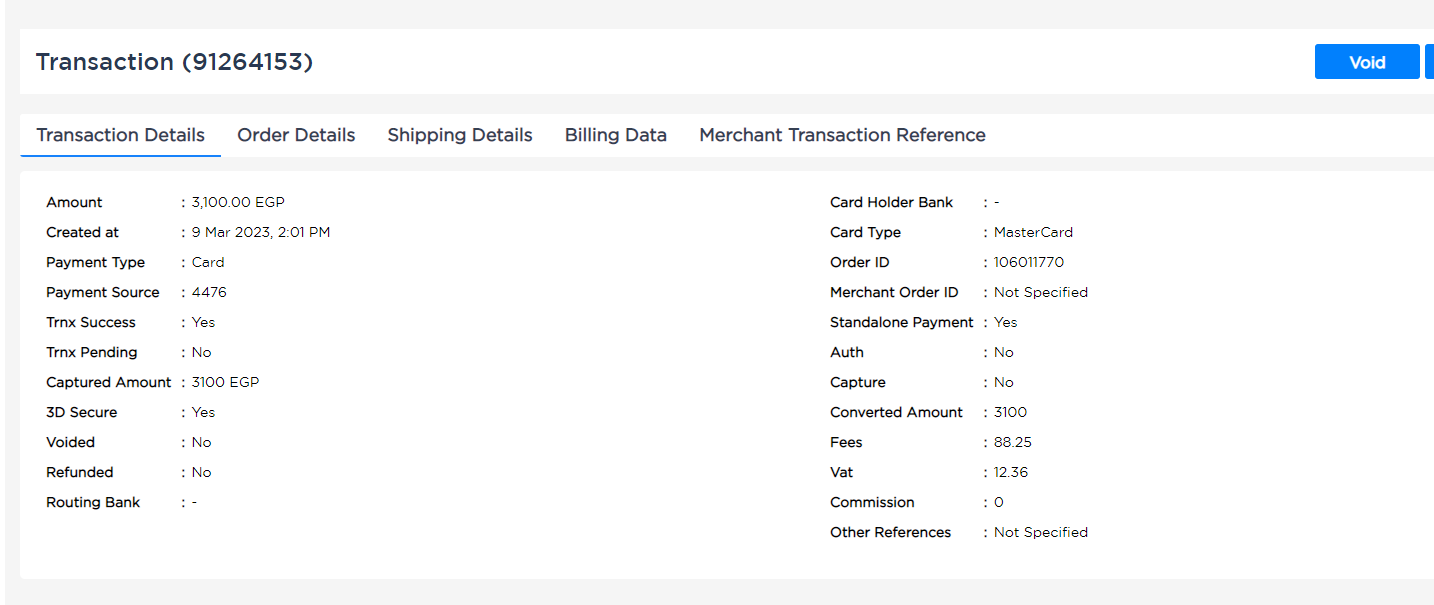
Task: Click the Routing Bank label
Action: [93, 502]
